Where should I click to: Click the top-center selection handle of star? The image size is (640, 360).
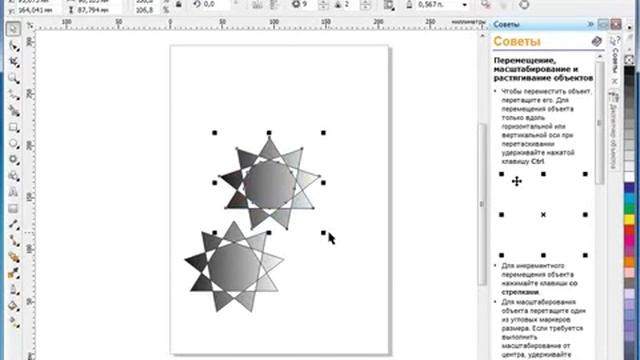point(269,133)
